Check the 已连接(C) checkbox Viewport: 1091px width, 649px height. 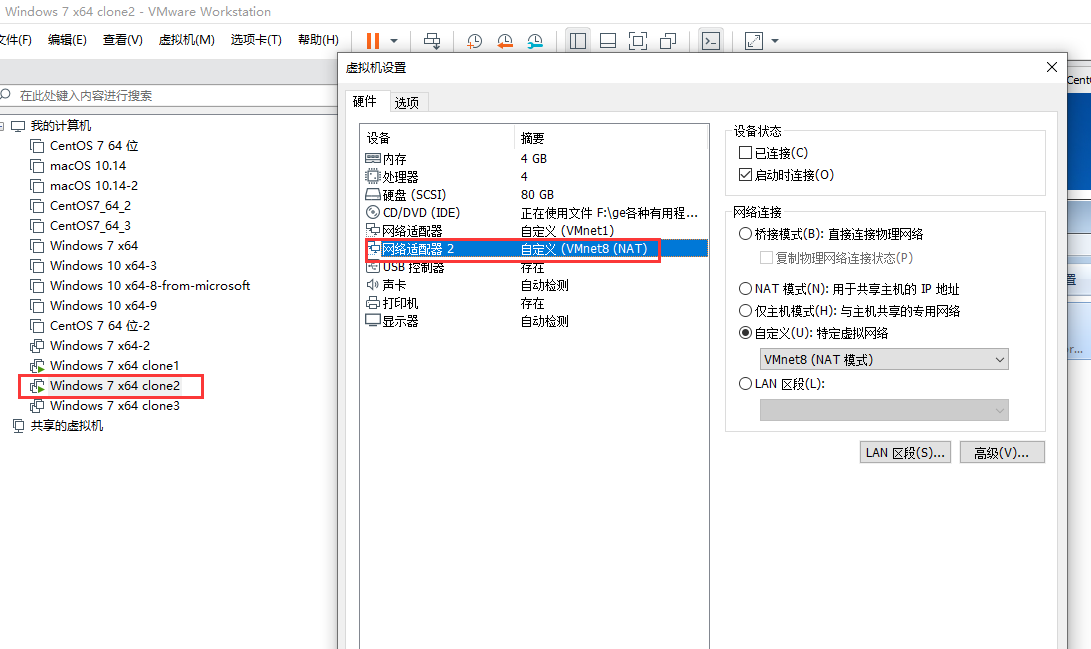(x=745, y=152)
